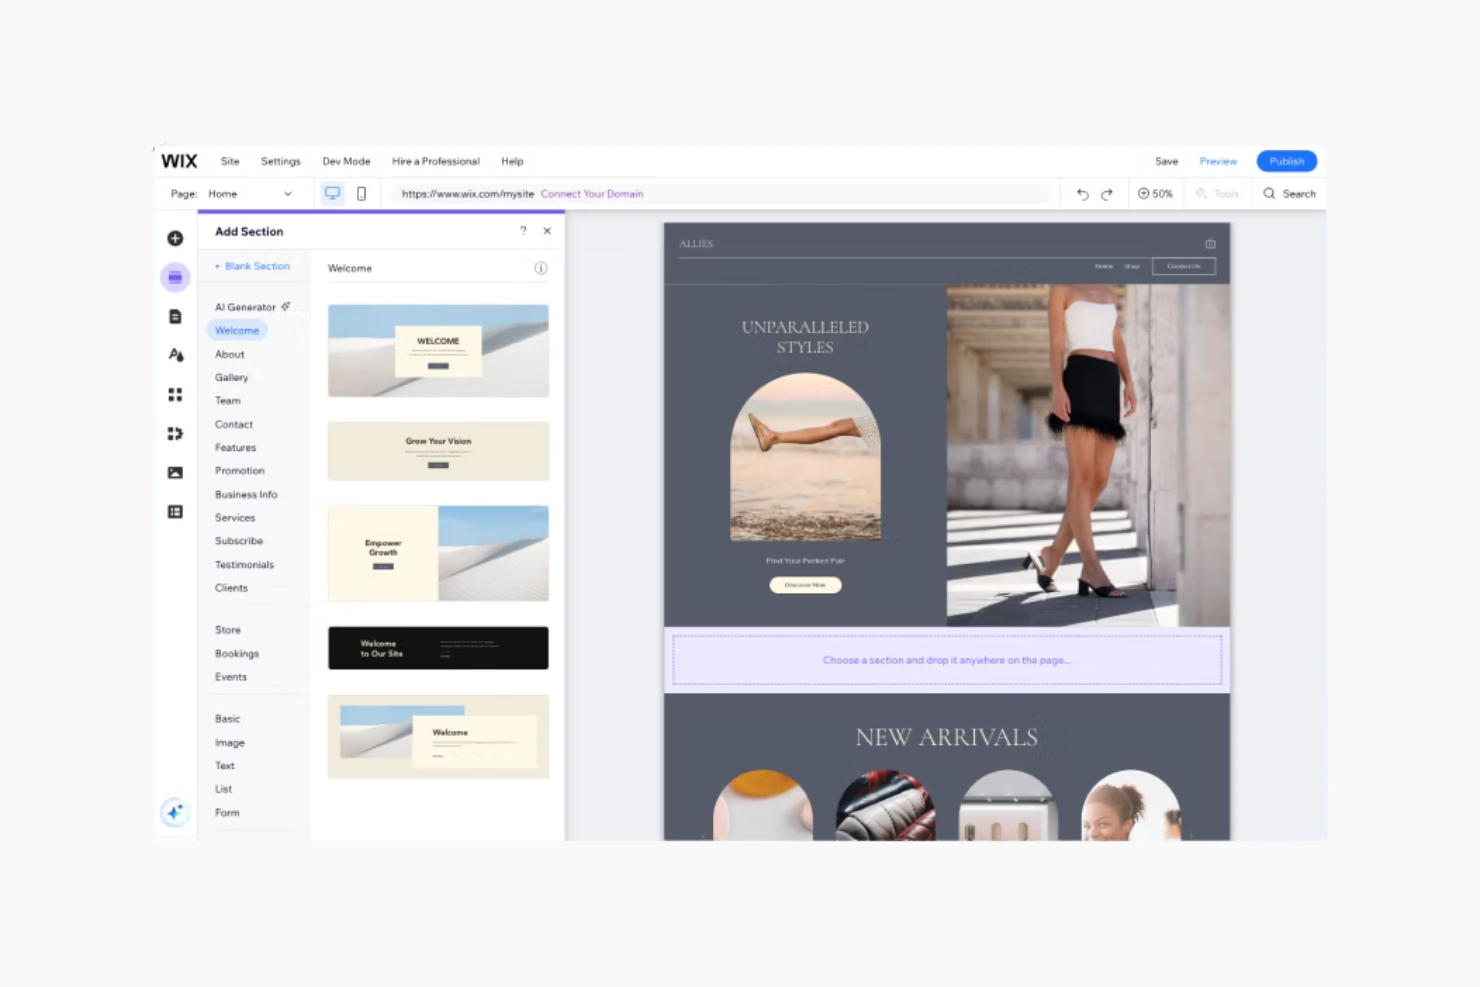The height and width of the screenshot is (987, 1480).
Task: Click the Add Elements plus icon
Action: click(x=175, y=238)
